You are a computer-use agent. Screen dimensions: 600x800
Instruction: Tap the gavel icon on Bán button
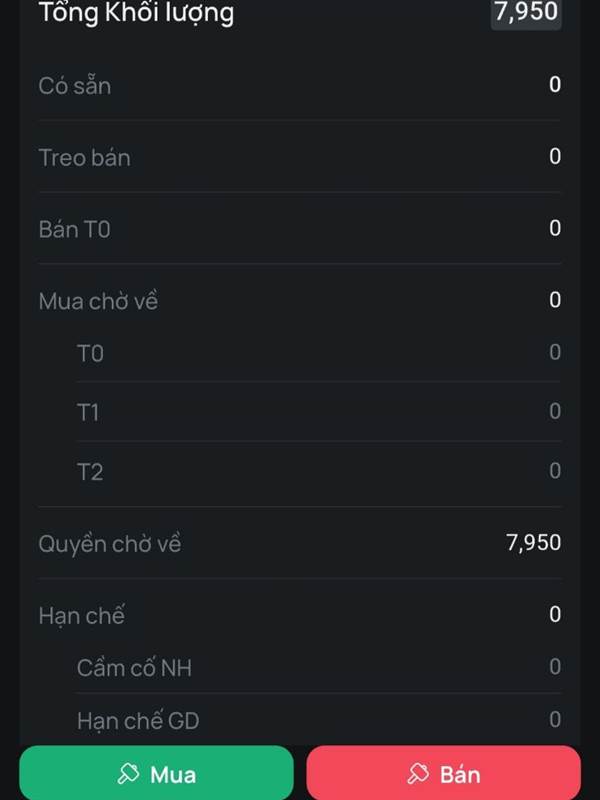(x=418, y=773)
